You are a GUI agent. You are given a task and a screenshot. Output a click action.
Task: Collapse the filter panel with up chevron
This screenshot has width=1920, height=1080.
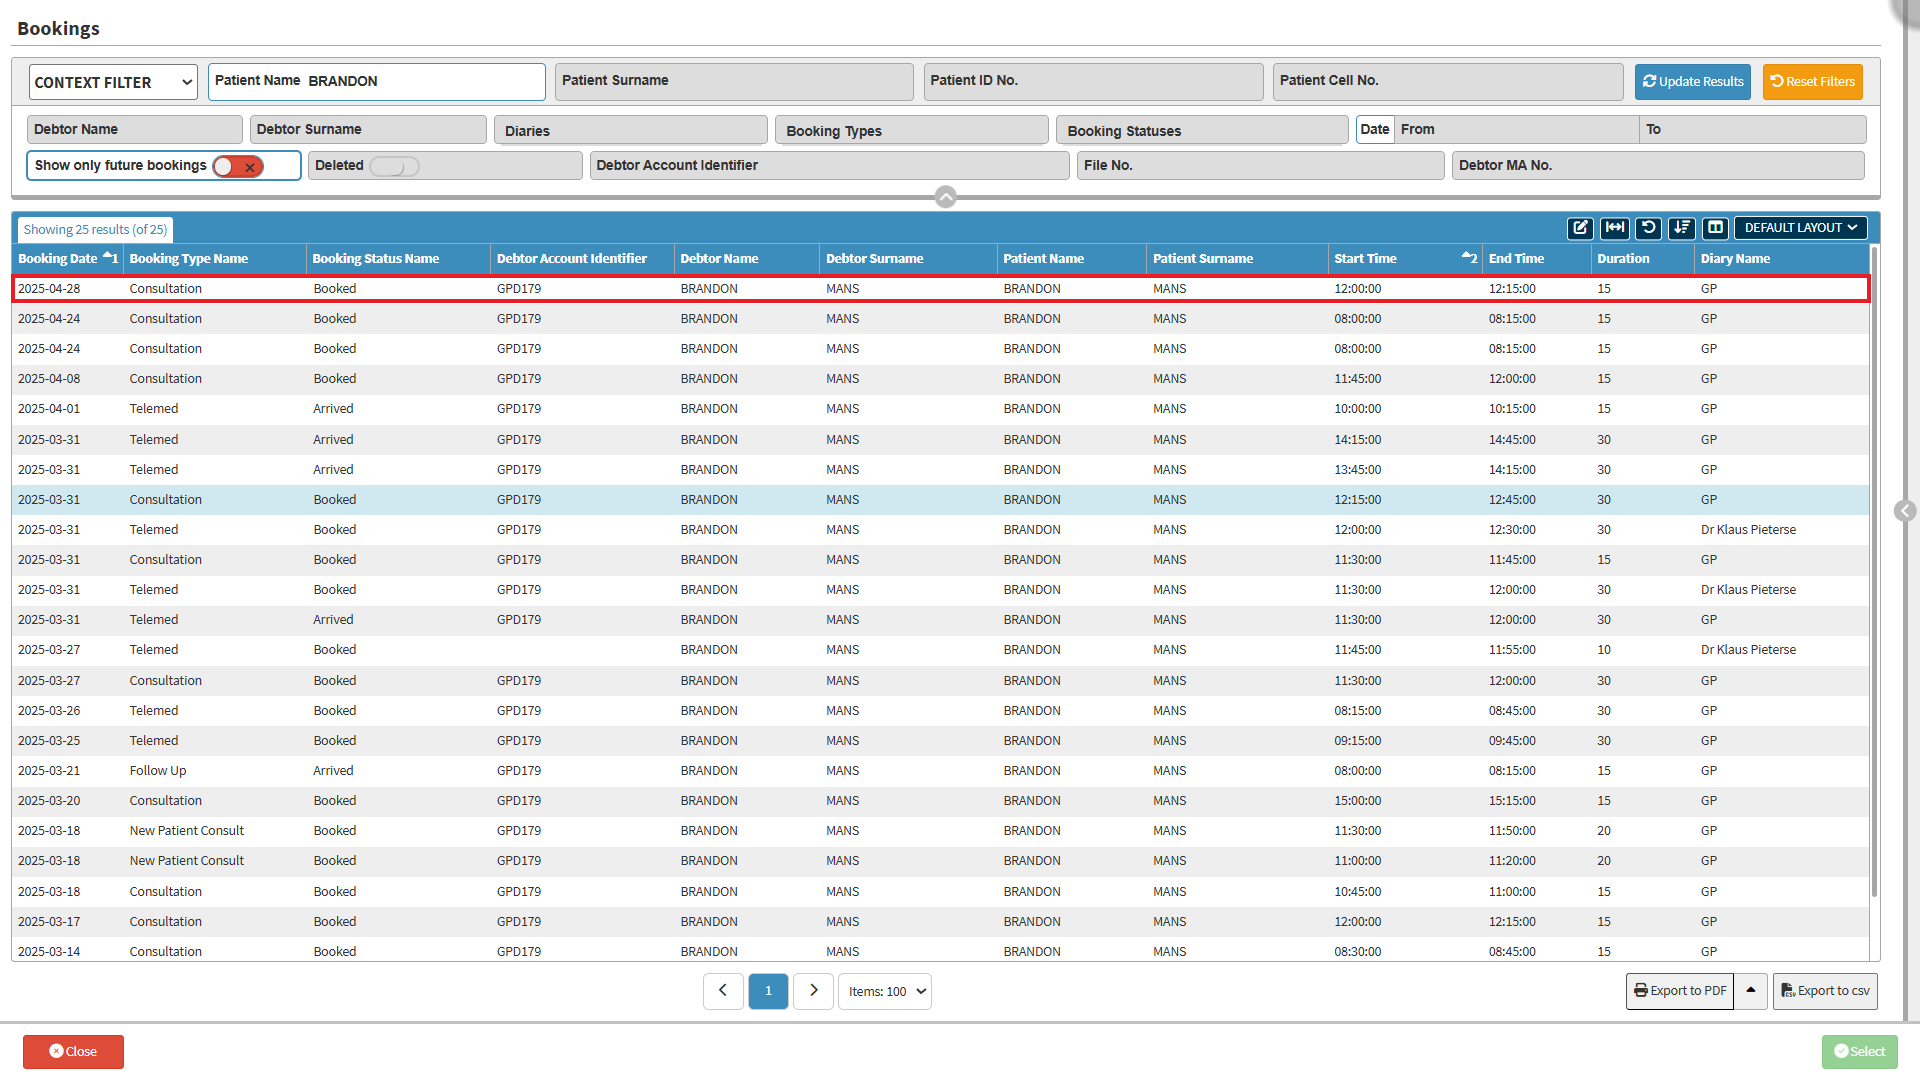point(945,197)
